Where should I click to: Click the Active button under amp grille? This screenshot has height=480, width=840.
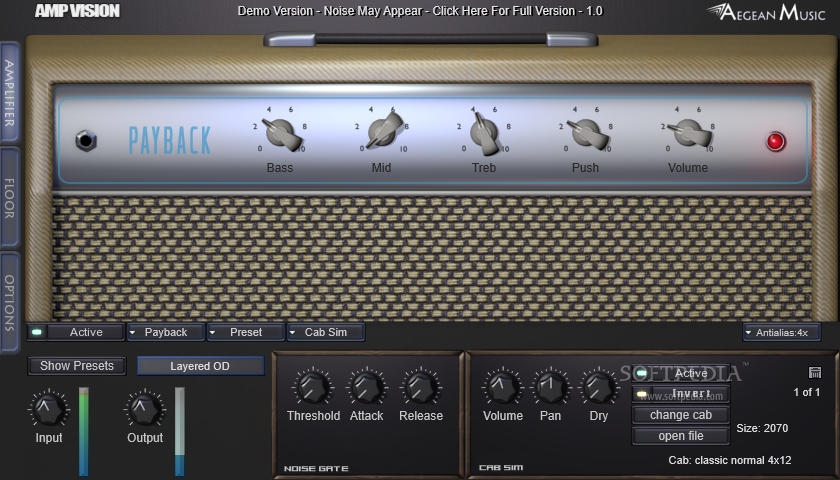[86, 332]
